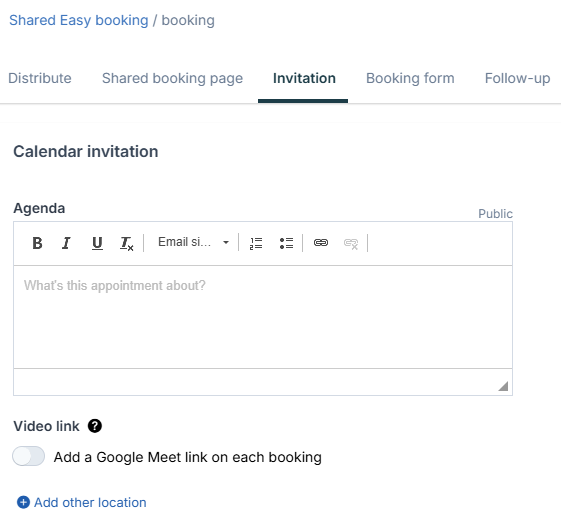Open Video link help question mark
The height and width of the screenshot is (521, 561).
pos(95,426)
